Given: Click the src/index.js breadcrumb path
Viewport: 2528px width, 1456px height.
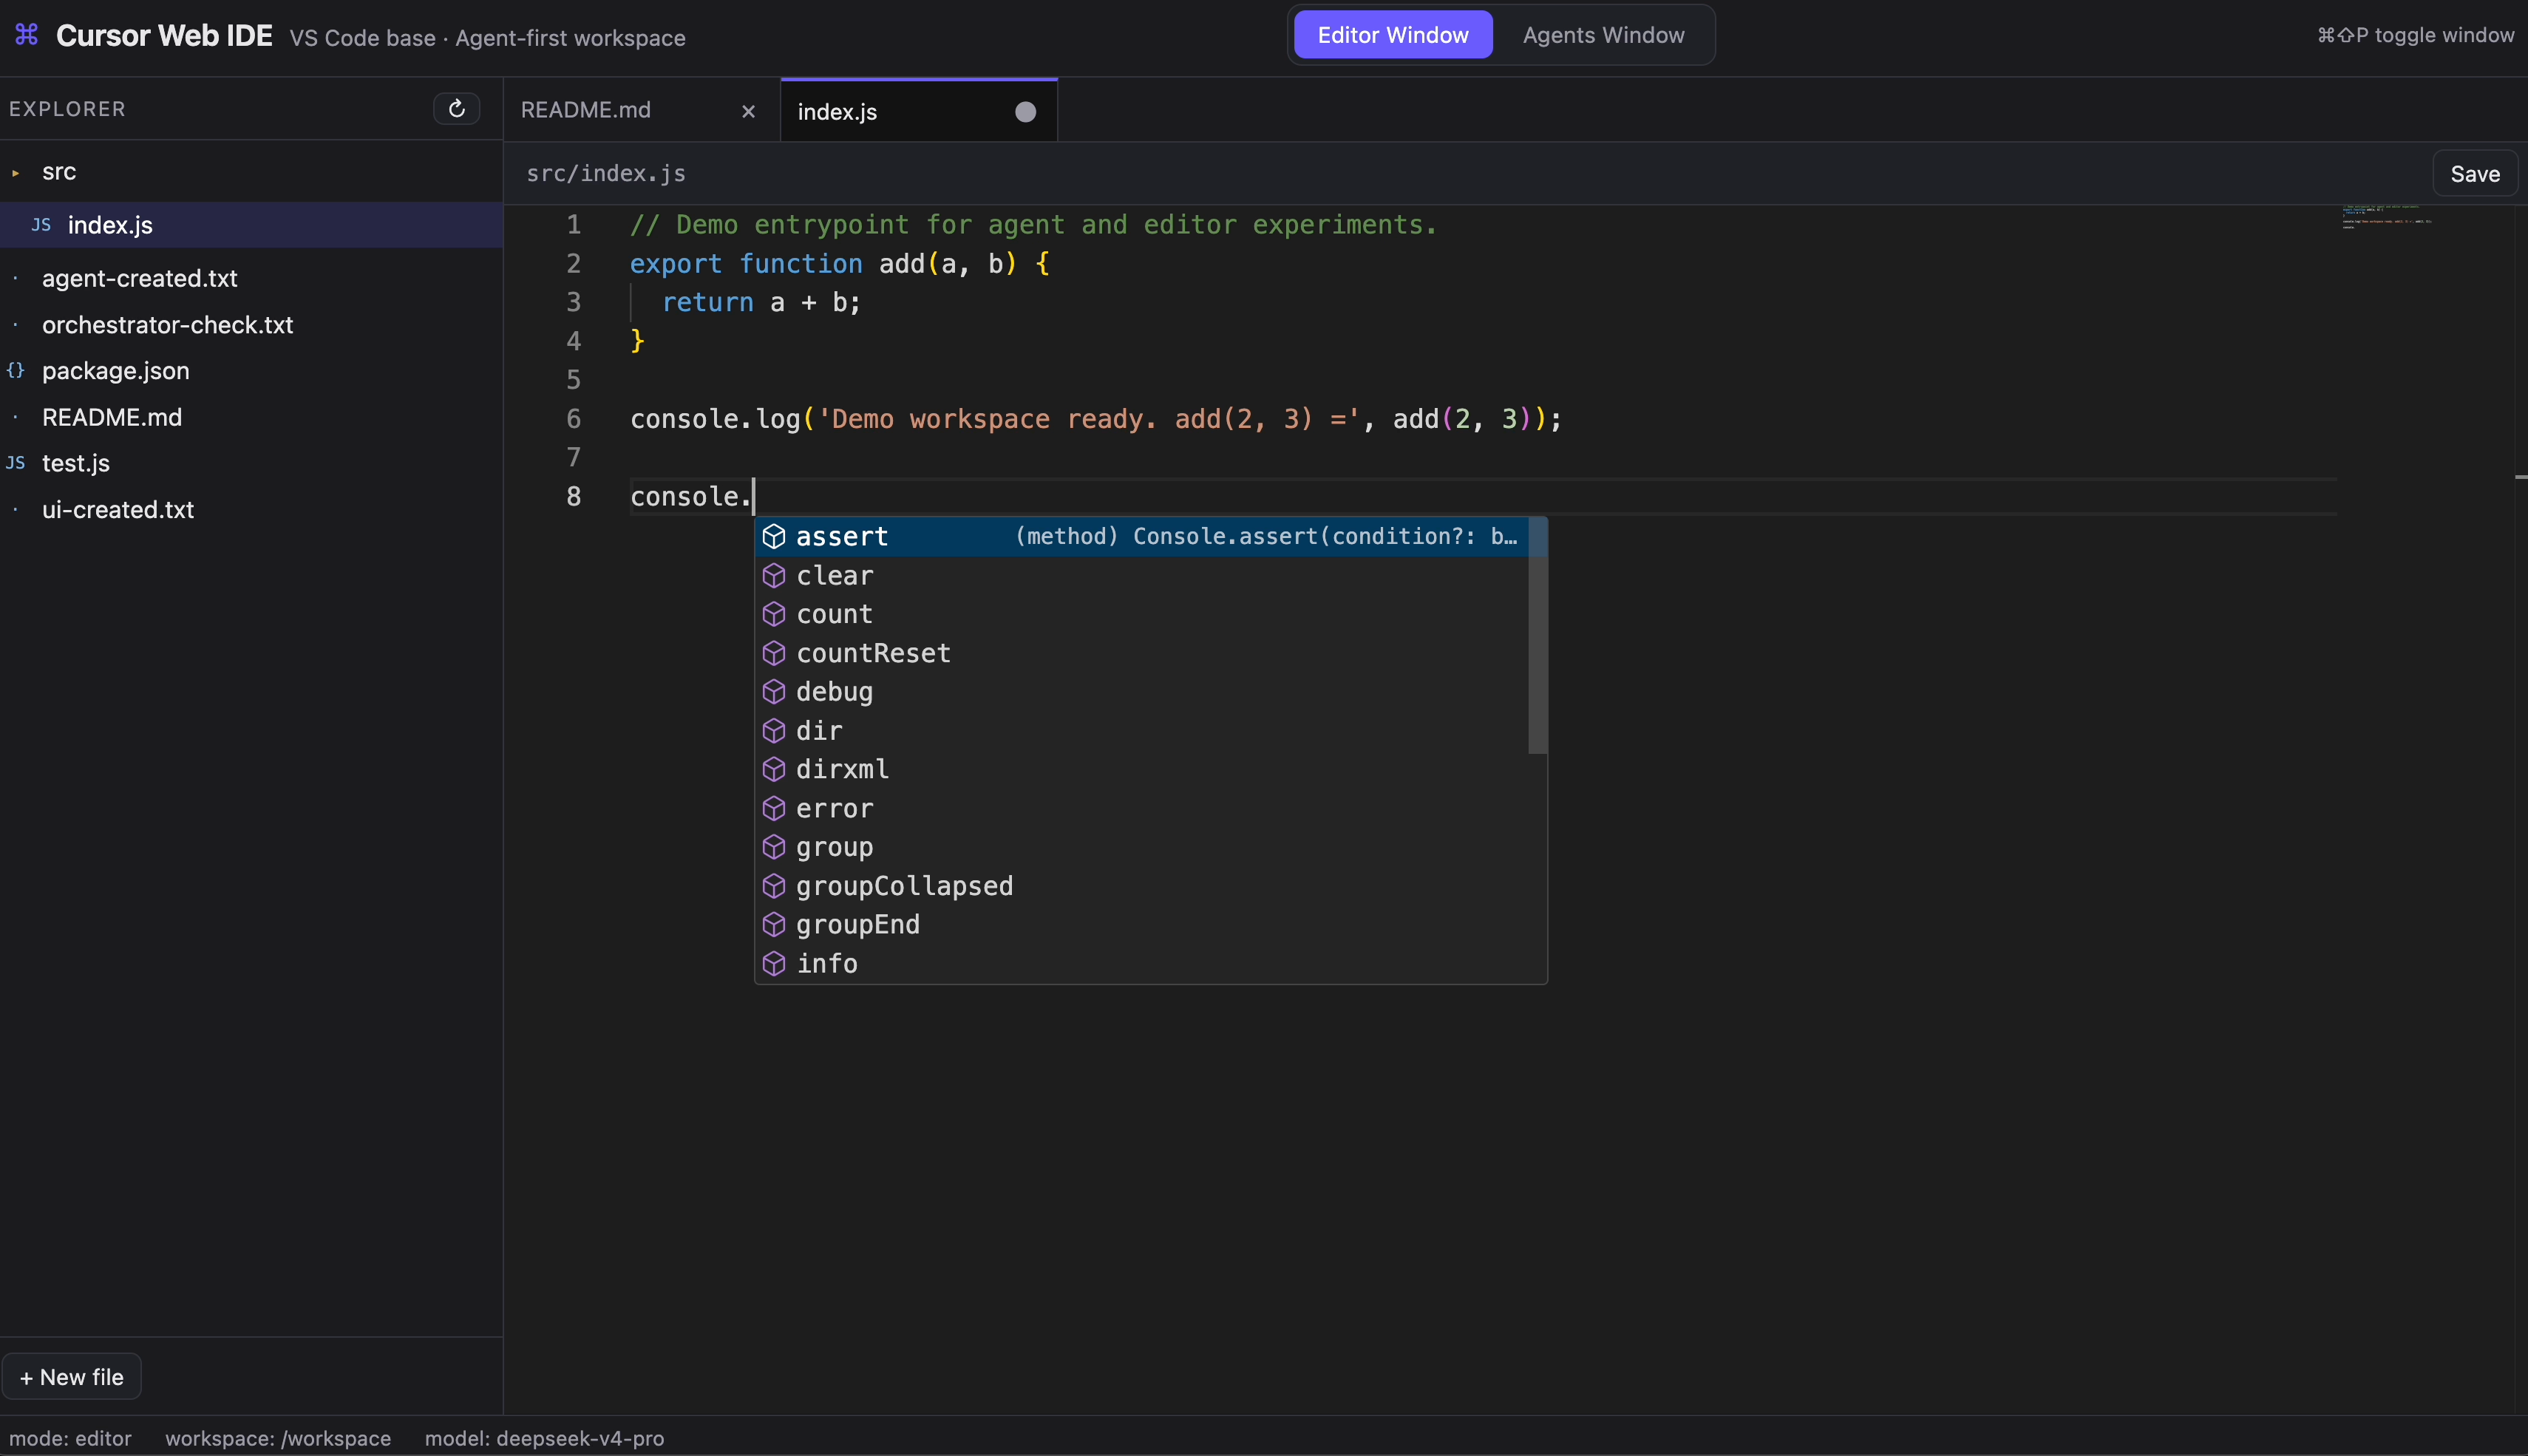Looking at the screenshot, I should click(x=606, y=173).
